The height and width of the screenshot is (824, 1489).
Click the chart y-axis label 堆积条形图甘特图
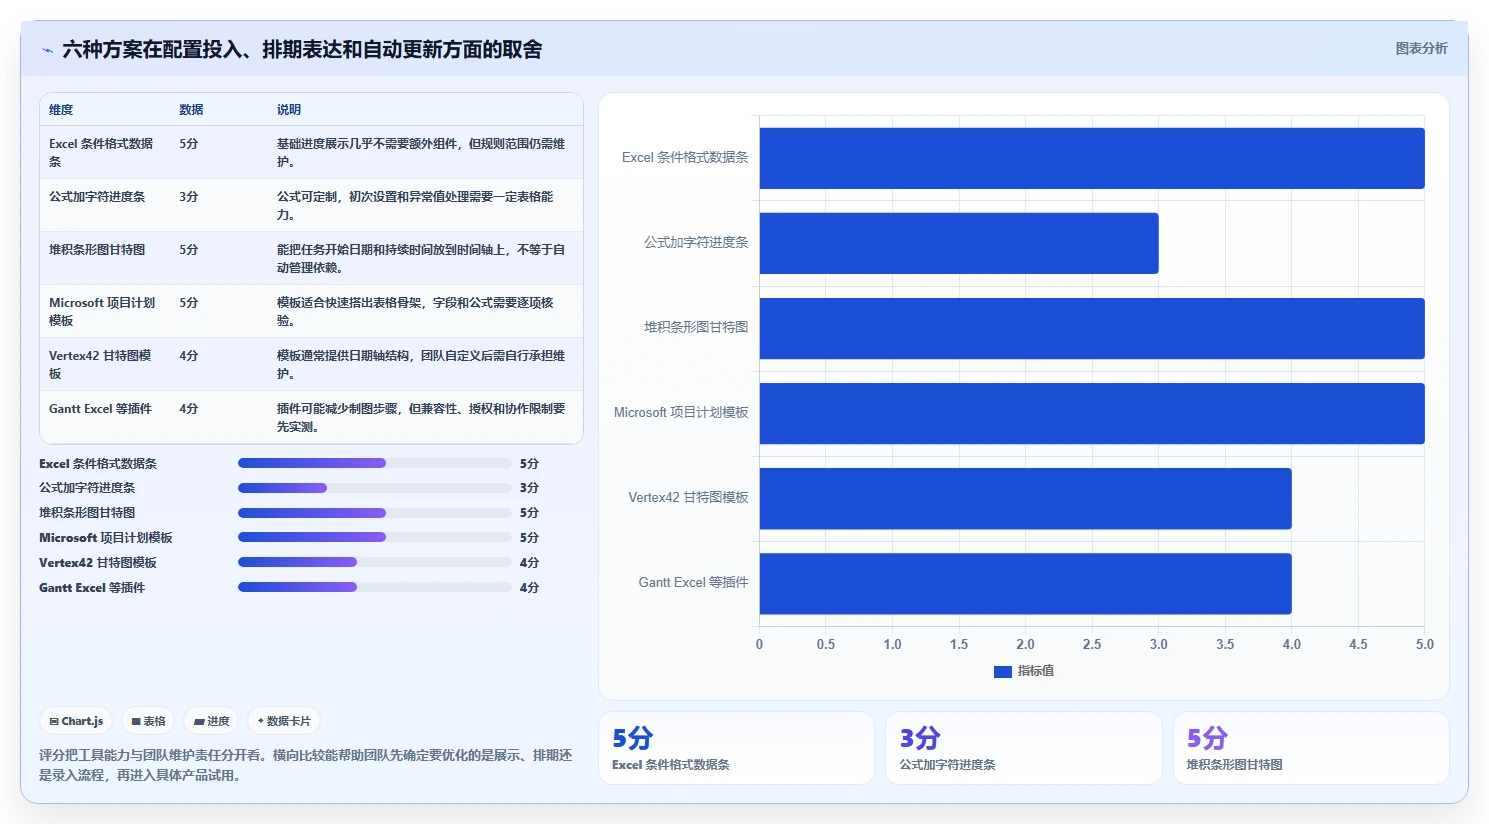(696, 327)
